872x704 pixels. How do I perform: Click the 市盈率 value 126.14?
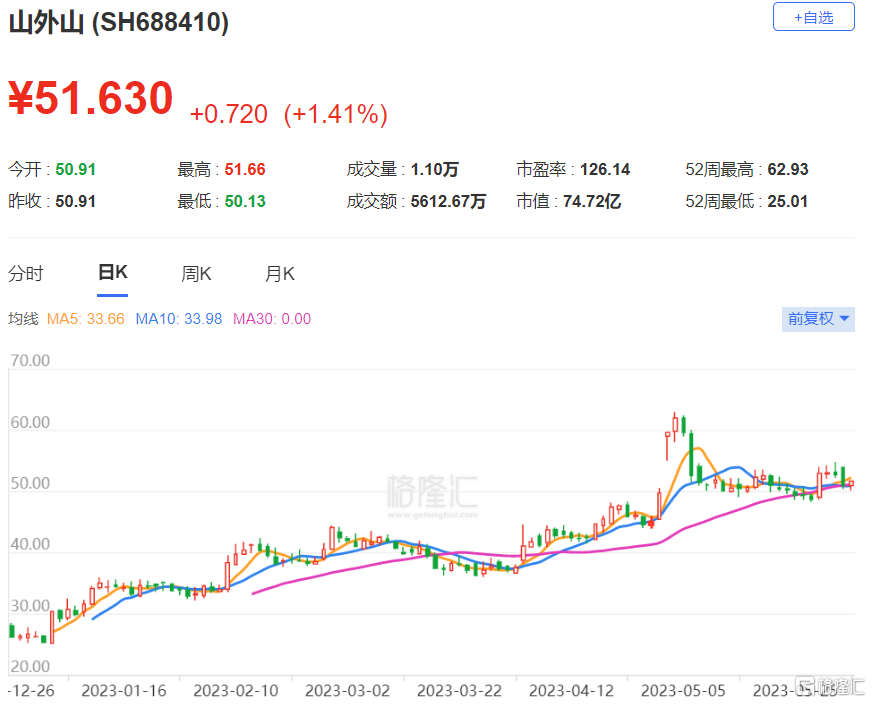pyautogui.click(x=602, y=170)
